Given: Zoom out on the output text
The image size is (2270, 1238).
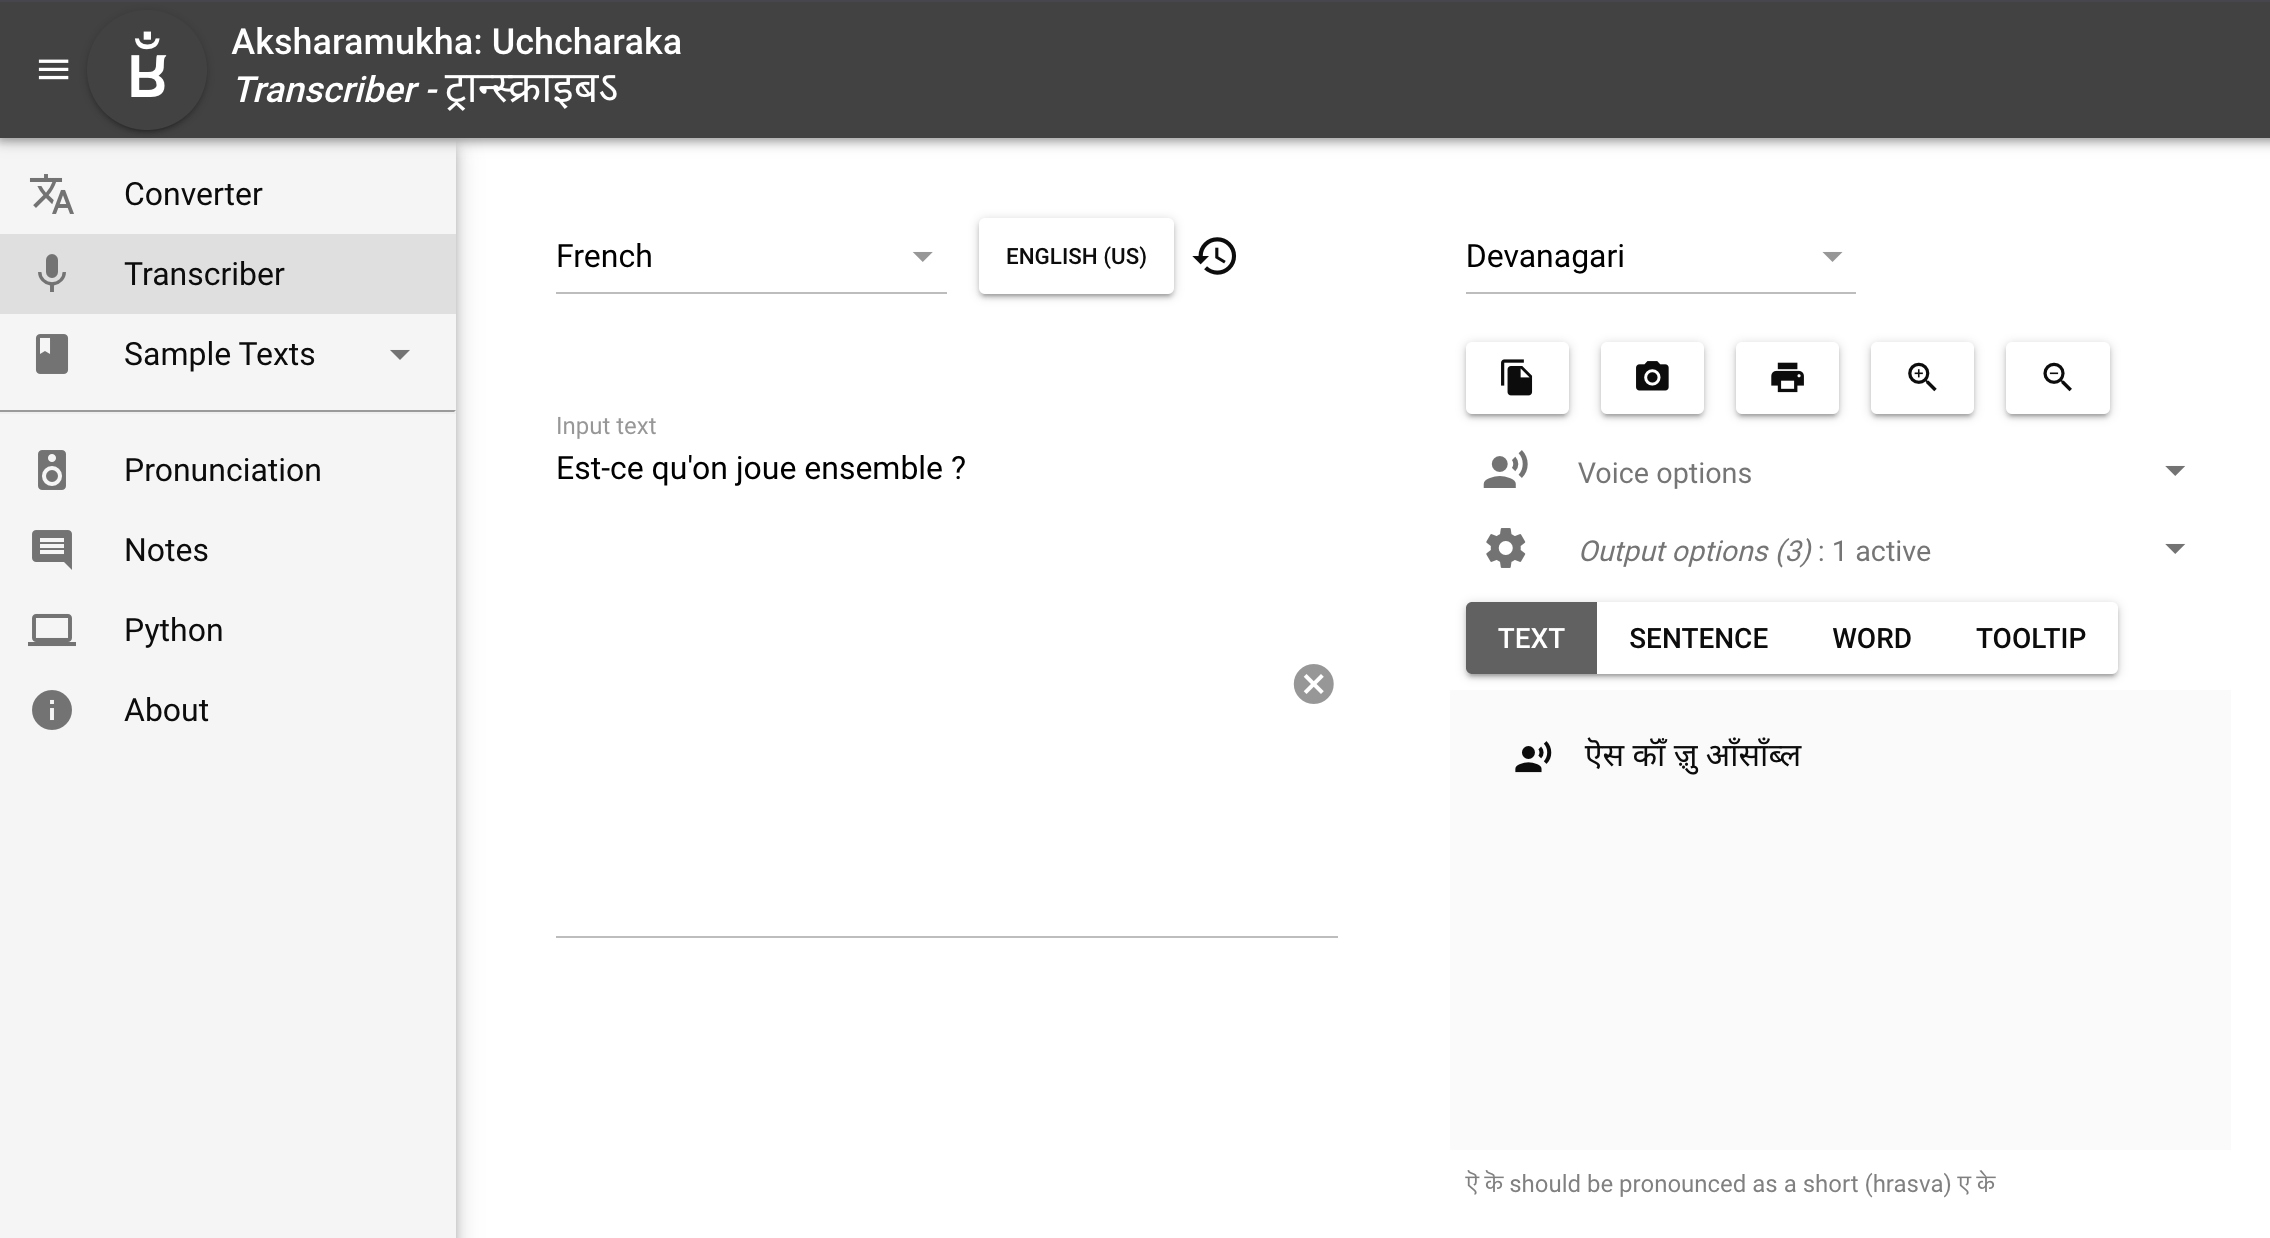Looking at the screenshot, I should point(2057,377).
